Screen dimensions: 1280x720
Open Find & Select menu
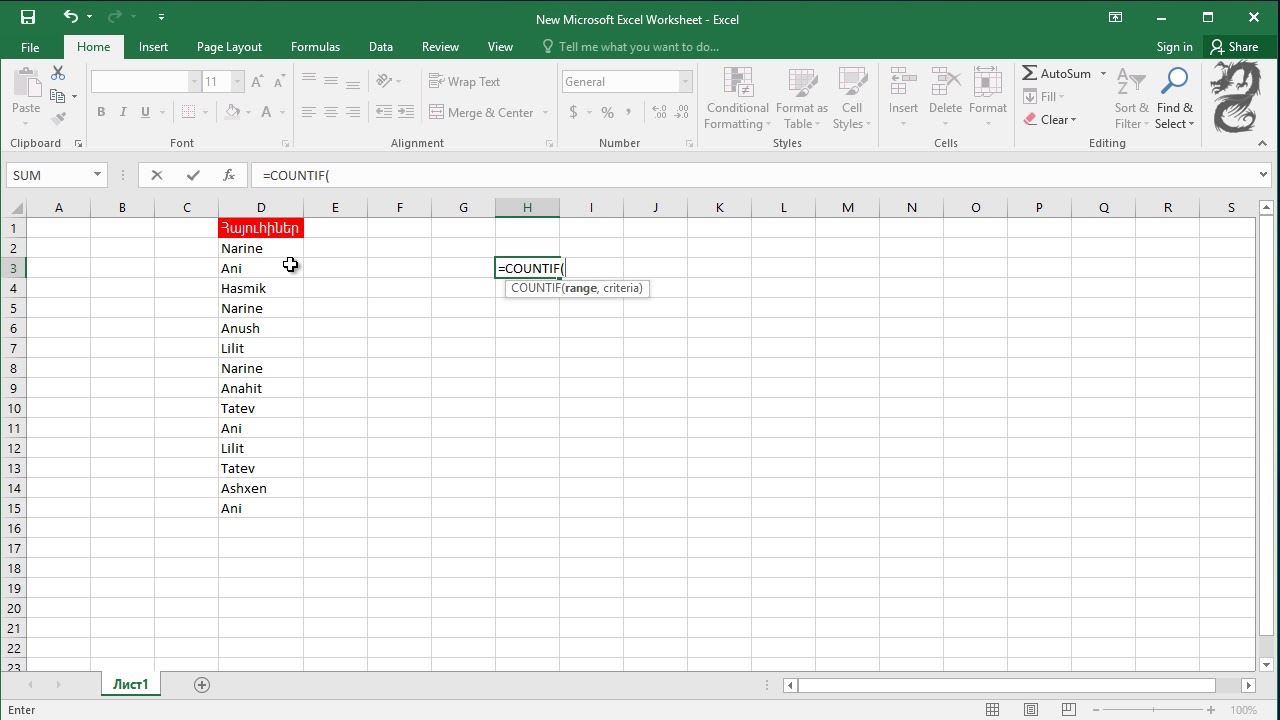tap(1174, 99)
